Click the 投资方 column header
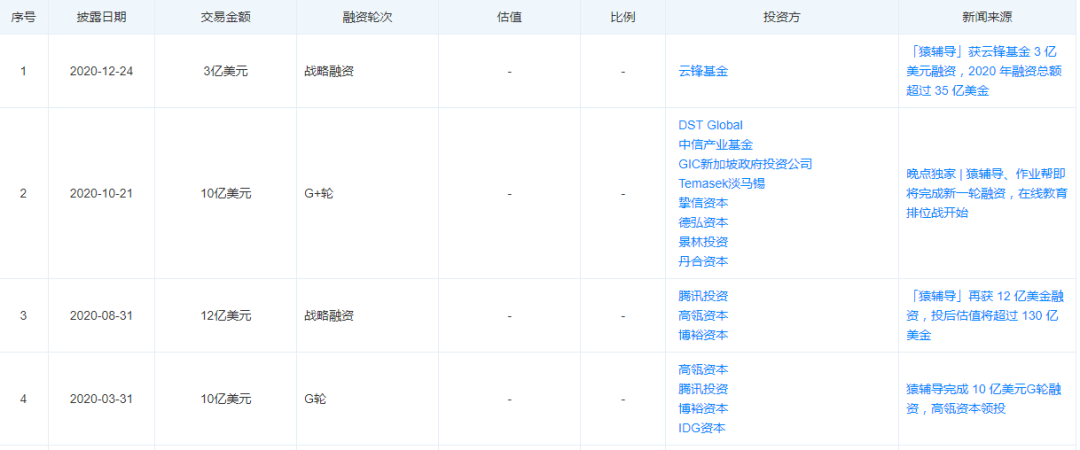 click(x=782, y=17)
